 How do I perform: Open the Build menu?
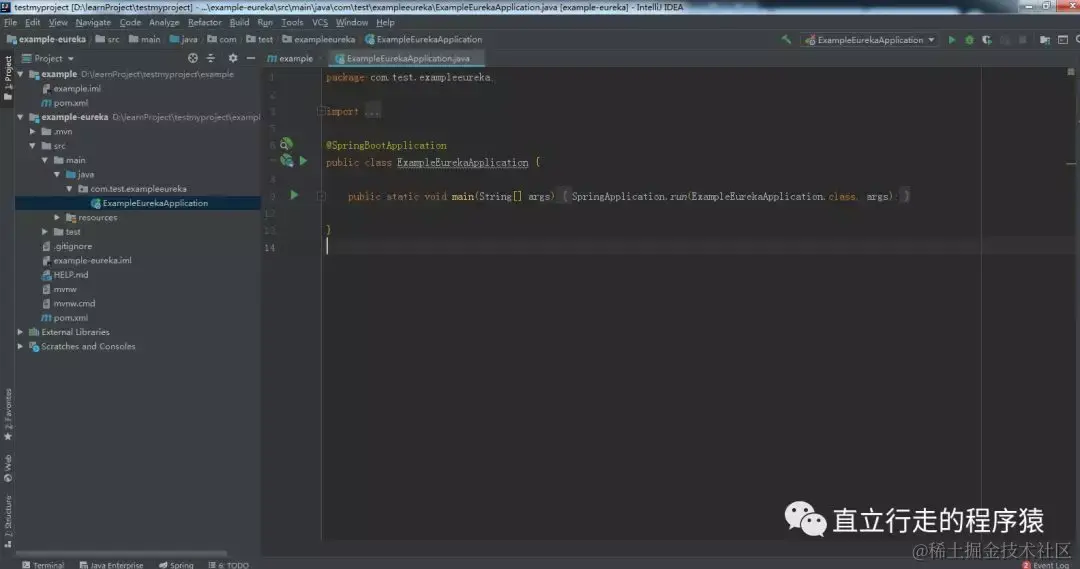(x=239, y=23)
